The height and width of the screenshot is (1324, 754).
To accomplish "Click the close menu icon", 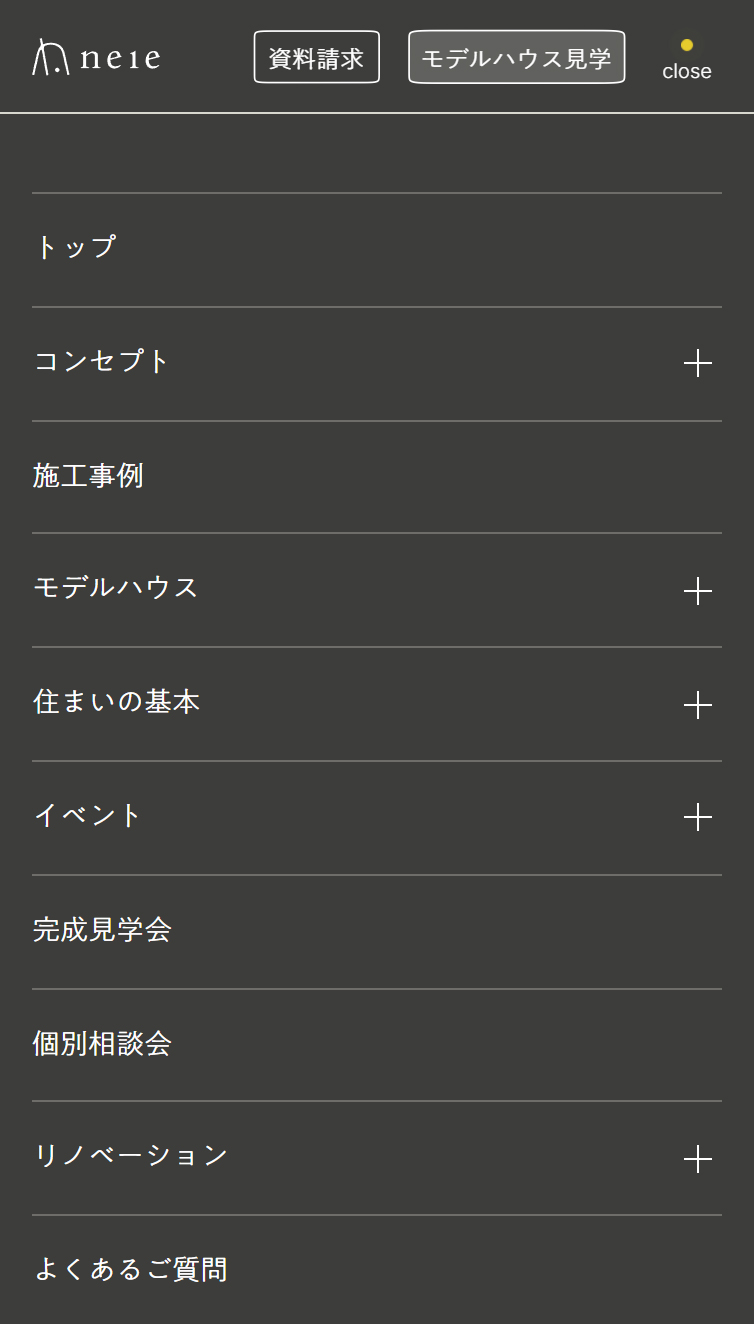I will click(686, 60).
